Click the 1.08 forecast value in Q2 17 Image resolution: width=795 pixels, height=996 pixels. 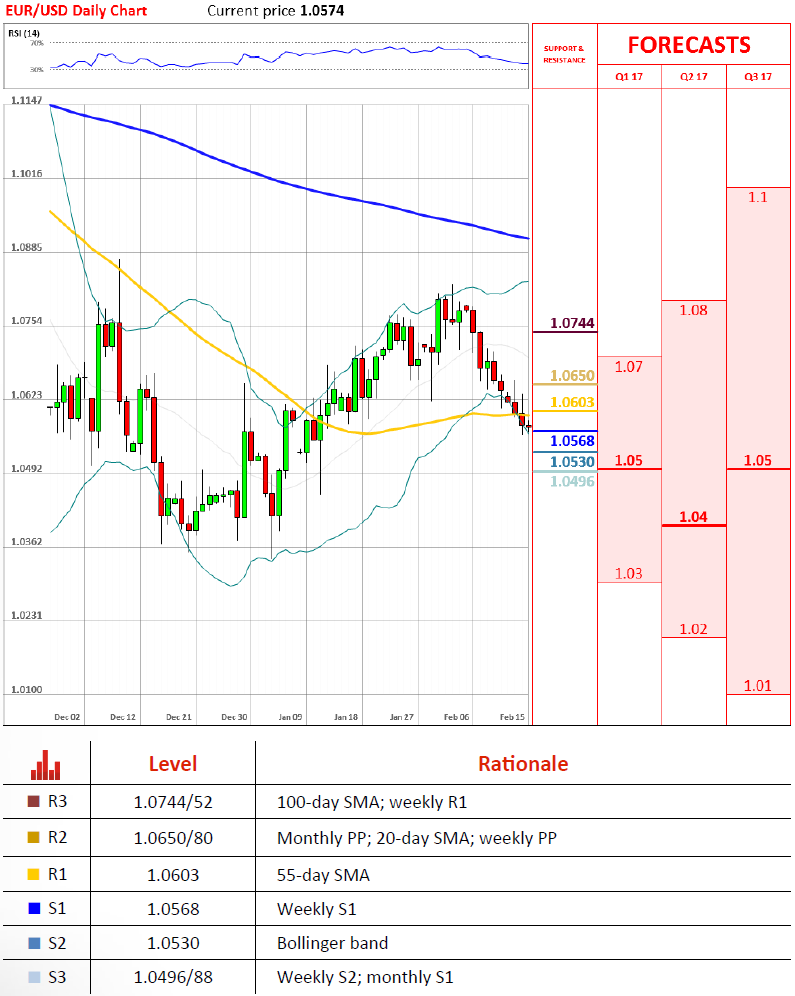tap(693, 310)
